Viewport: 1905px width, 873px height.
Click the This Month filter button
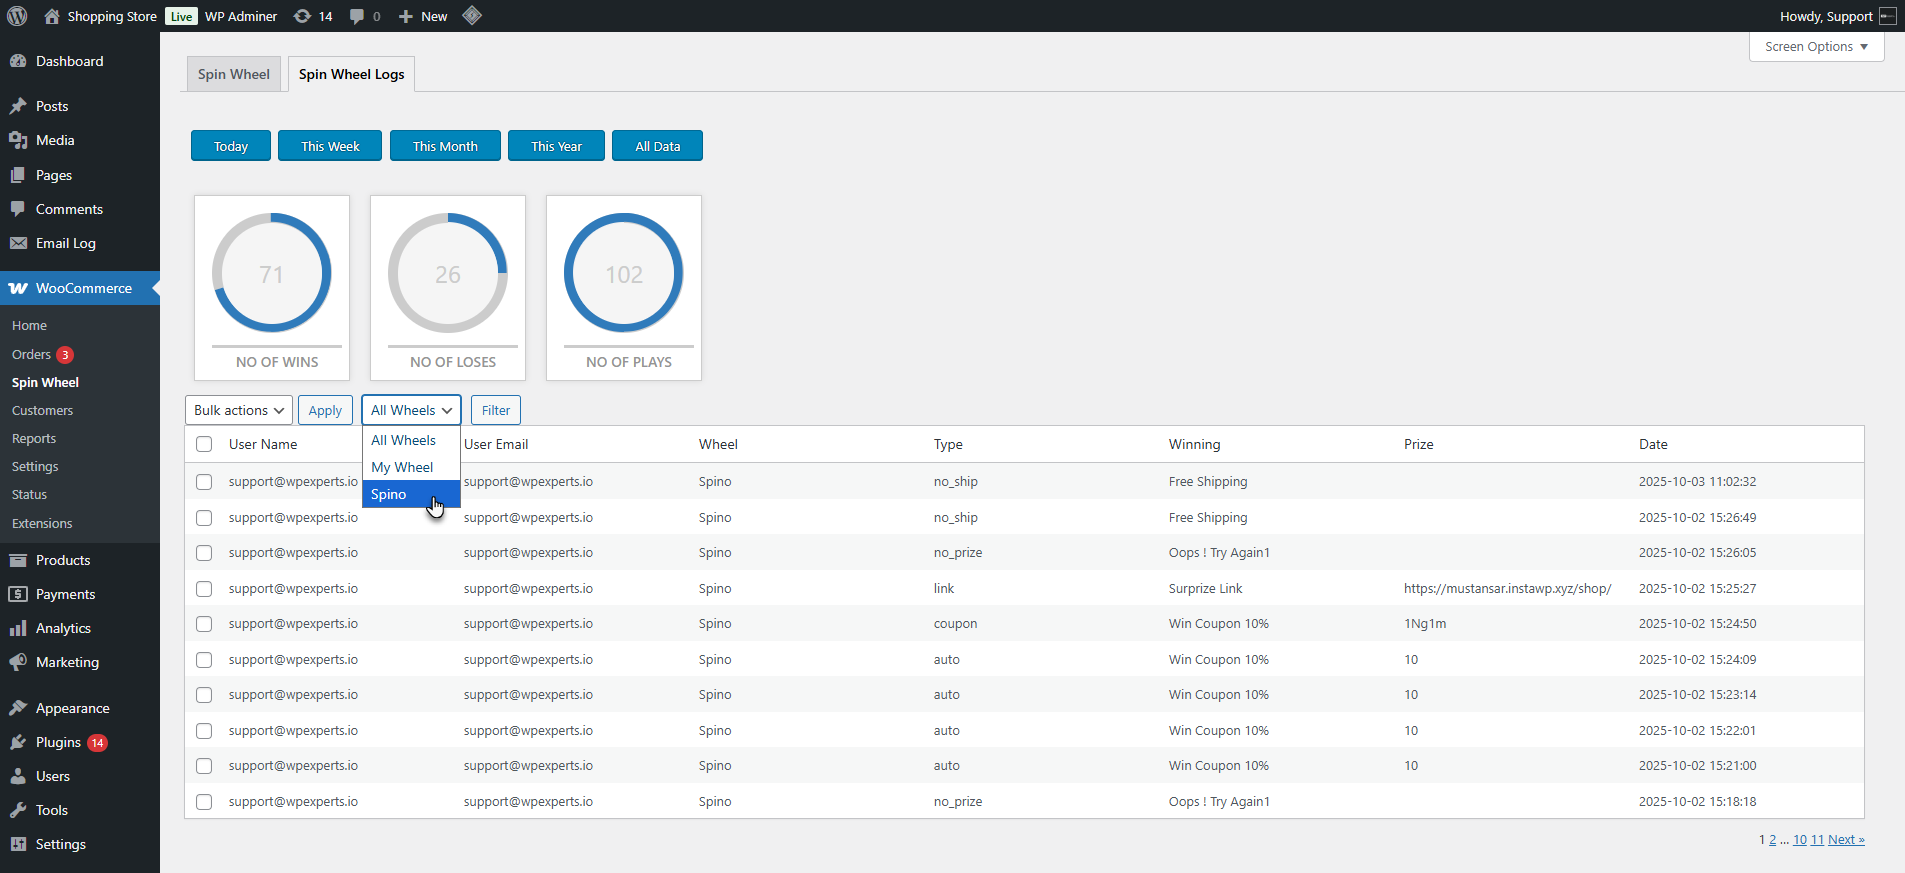pyautogui.click(x=445, y=146)
